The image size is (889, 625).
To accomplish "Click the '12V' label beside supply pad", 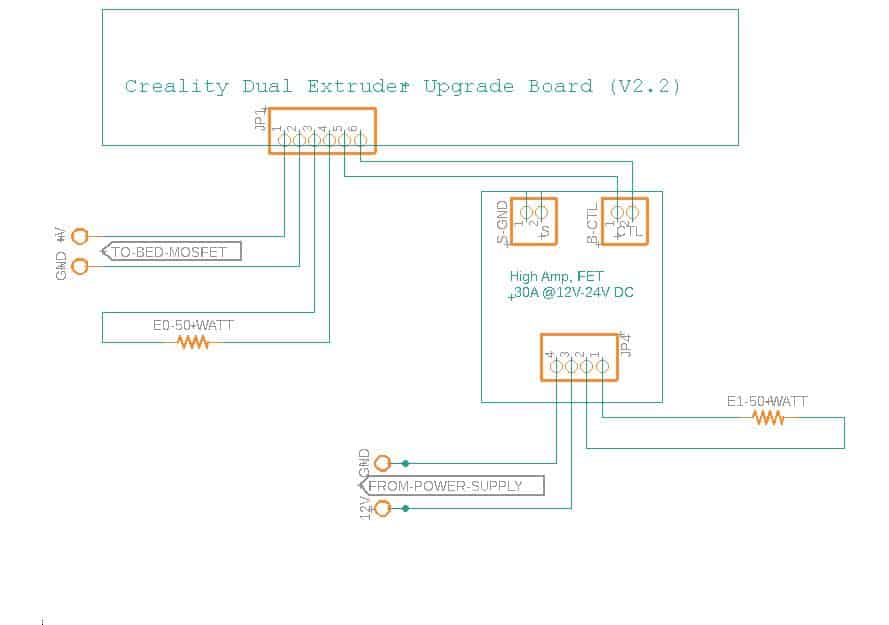I will (x=365, y=509).
